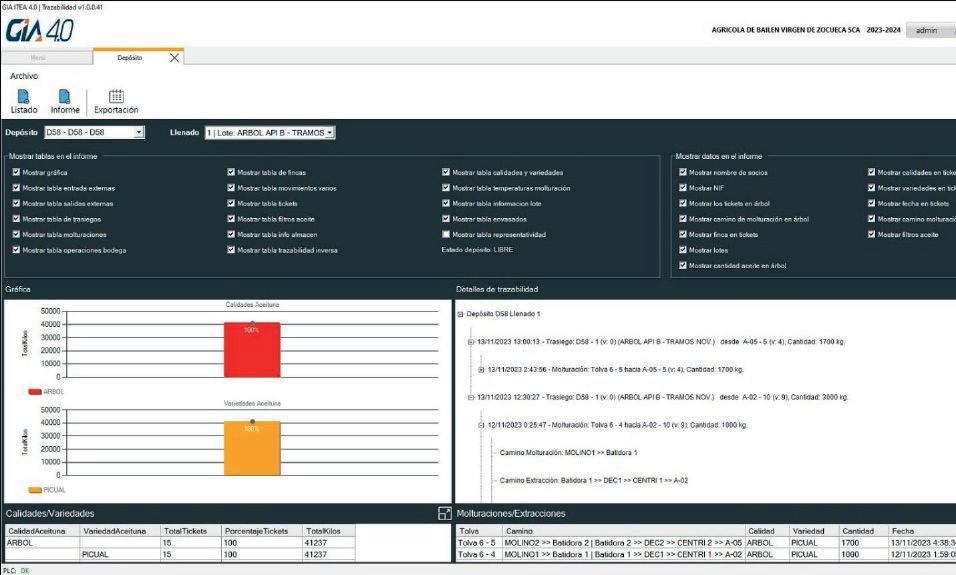The height and width of the screenshot is (575, 956).
Task: Toggle Mostrar tabla tickets
Action: pyautogui.click(x=231, y=203)
